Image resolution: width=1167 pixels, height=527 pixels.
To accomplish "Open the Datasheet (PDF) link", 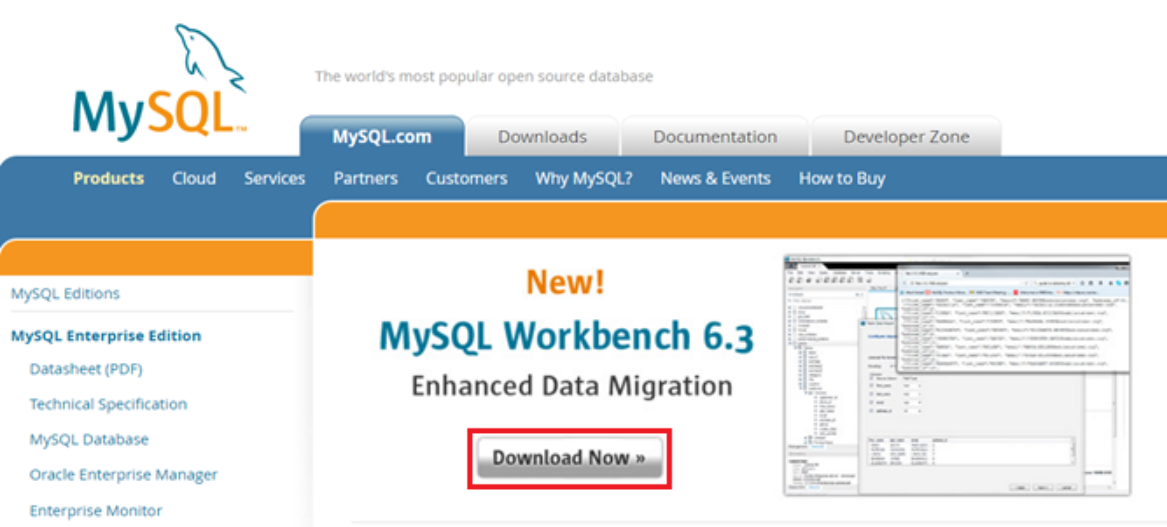I will pyautogui.click(x=86, y=369).
